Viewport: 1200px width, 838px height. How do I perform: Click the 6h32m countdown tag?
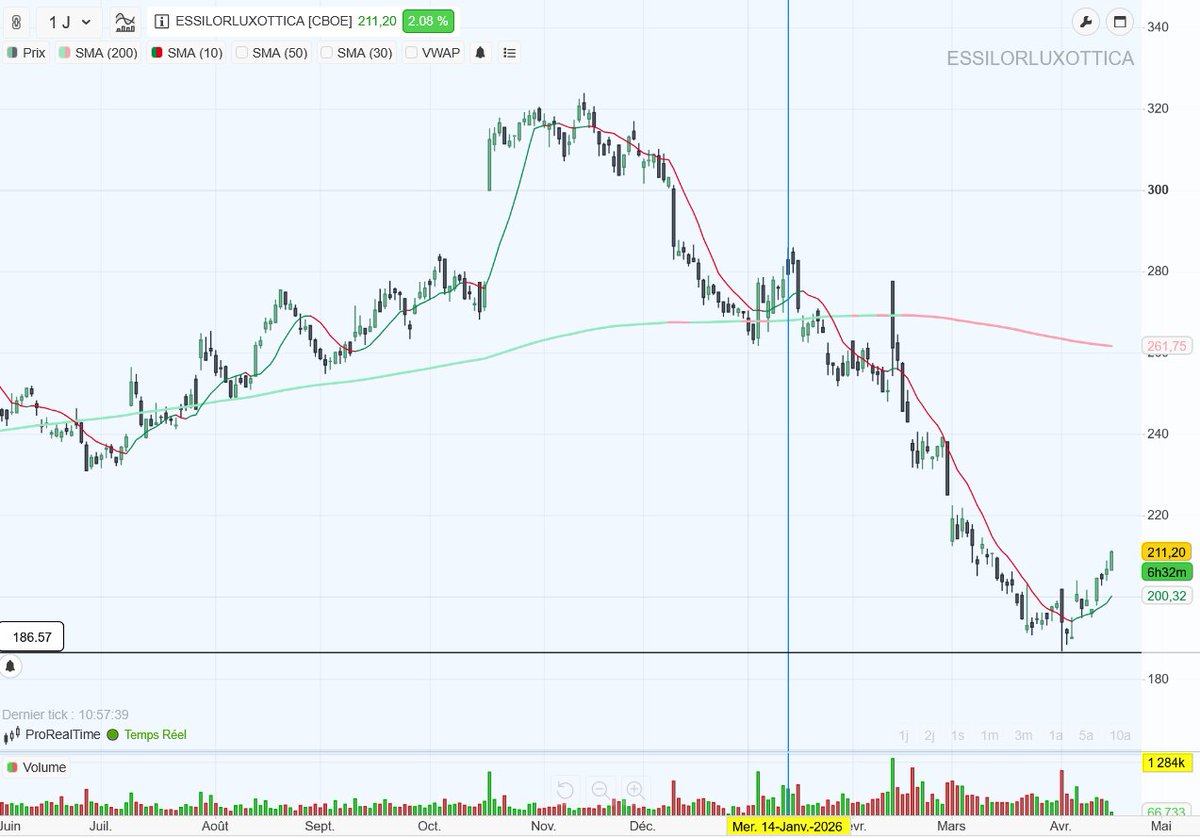1167,572
